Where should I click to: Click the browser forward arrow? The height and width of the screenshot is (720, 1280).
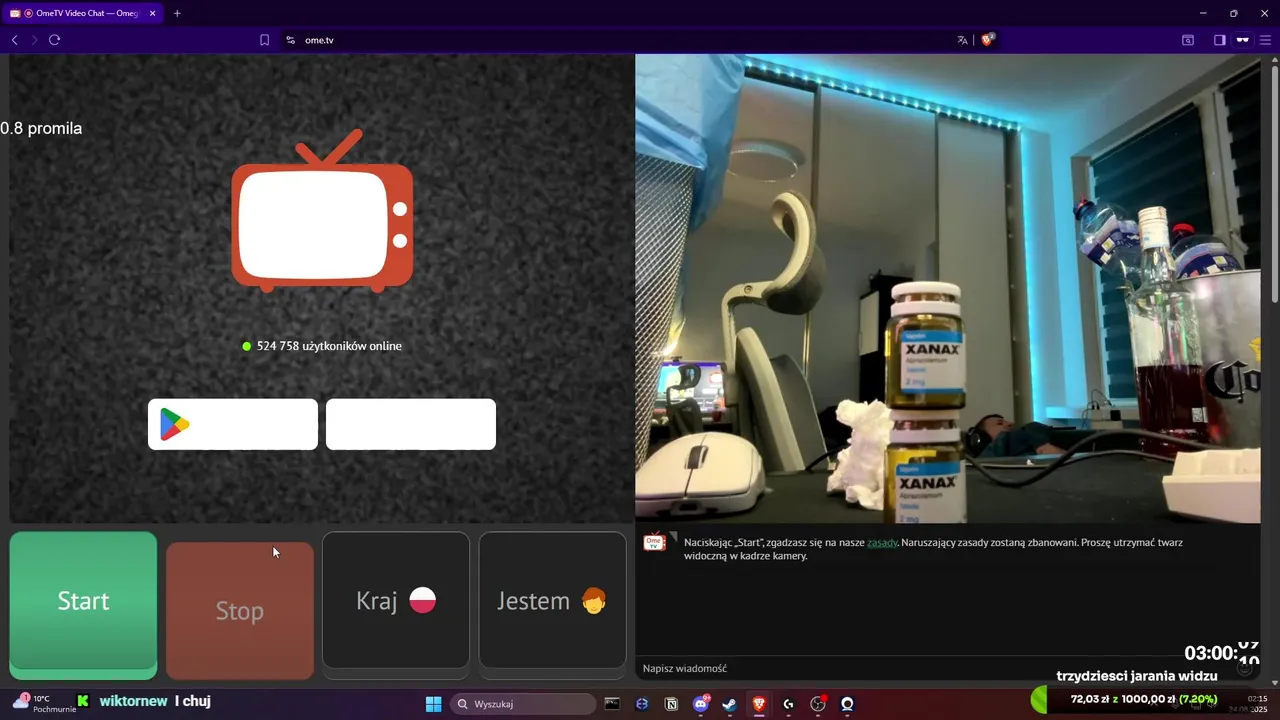point(34,40)
